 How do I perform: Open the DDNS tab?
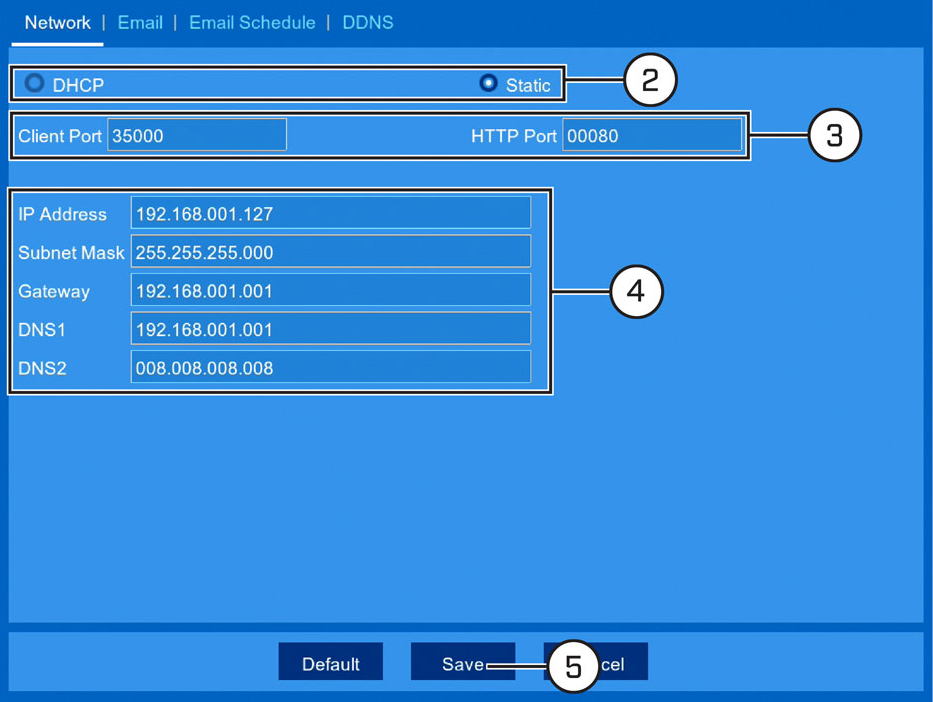click(368, 23)
